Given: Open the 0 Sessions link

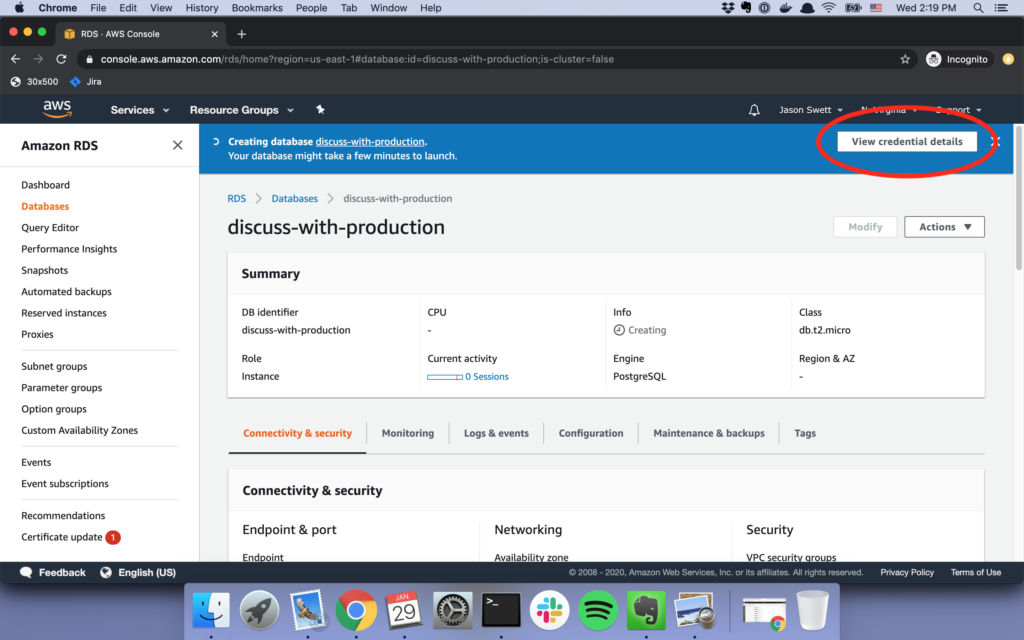Looking at the screenshot, I should tap(487, 377).
